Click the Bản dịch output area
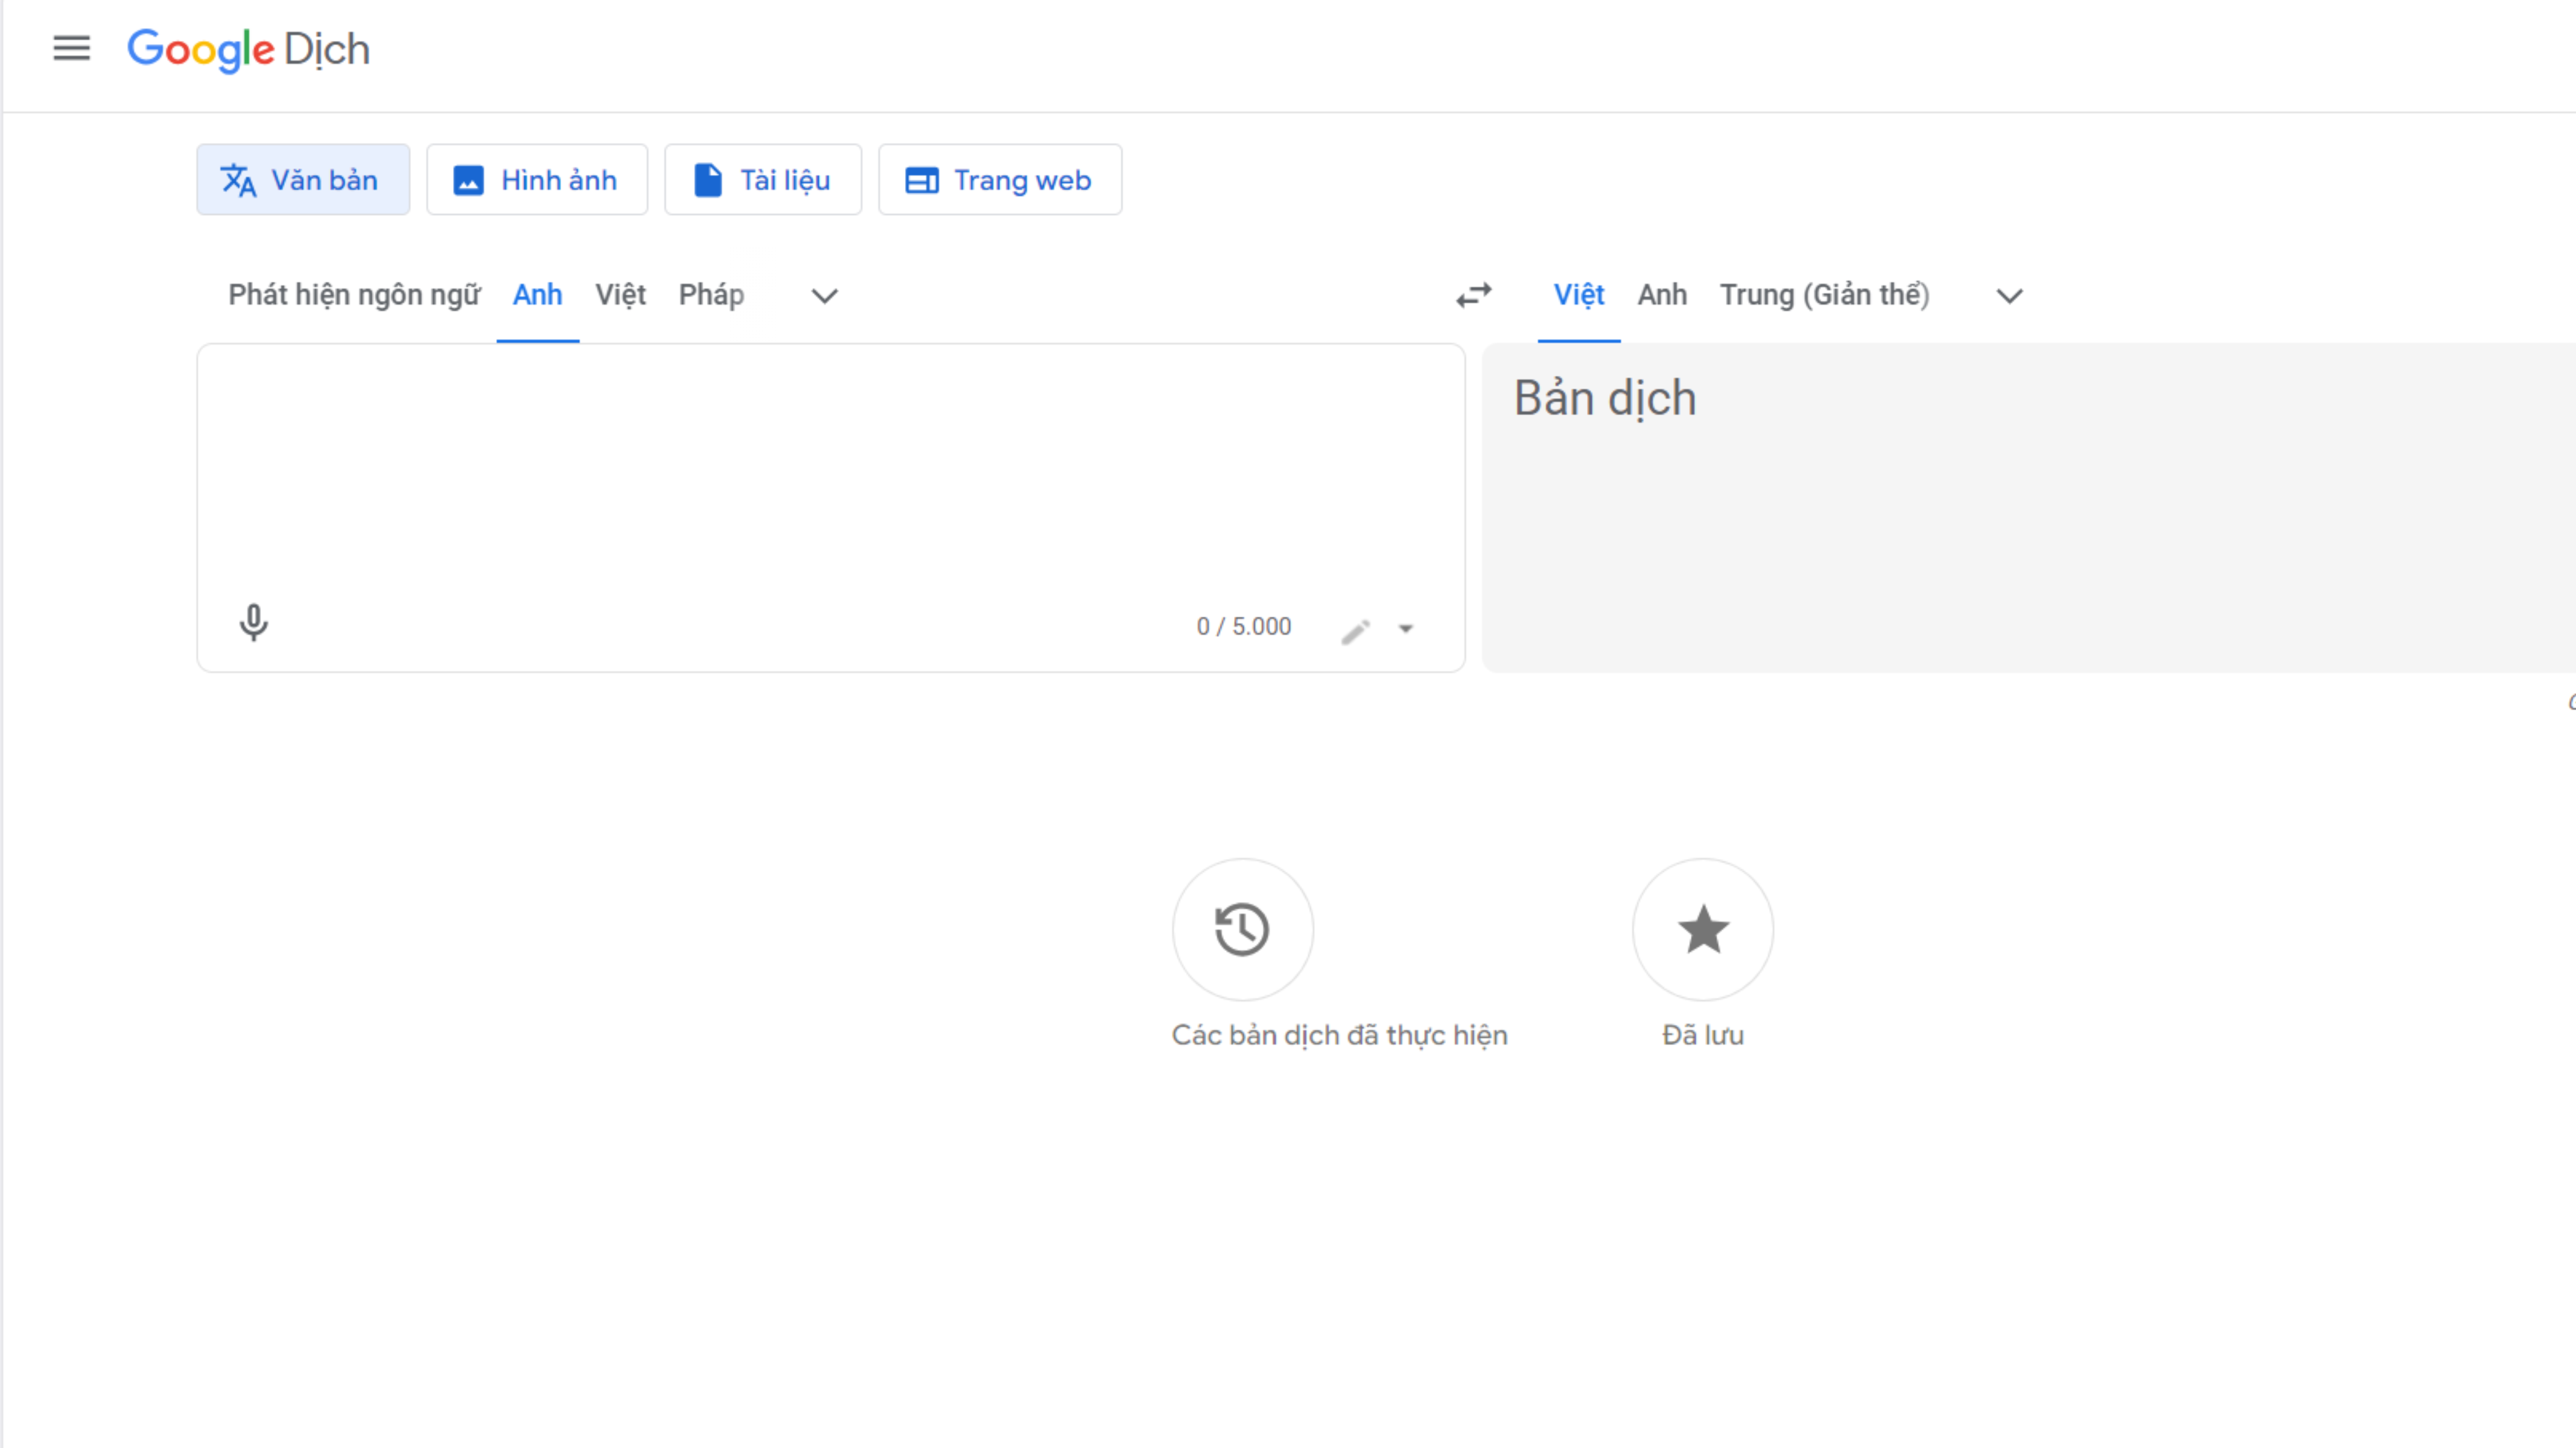 click(2029, 508)
